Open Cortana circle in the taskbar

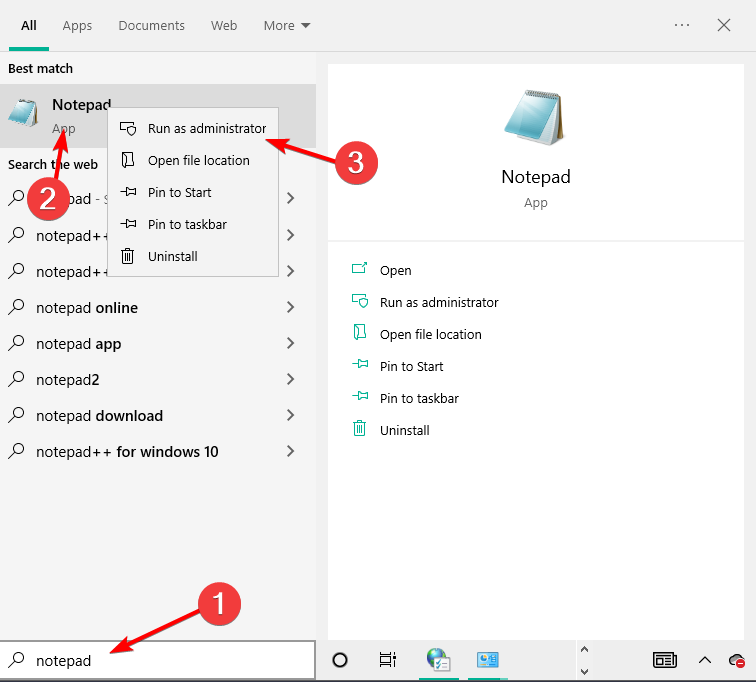340,660
